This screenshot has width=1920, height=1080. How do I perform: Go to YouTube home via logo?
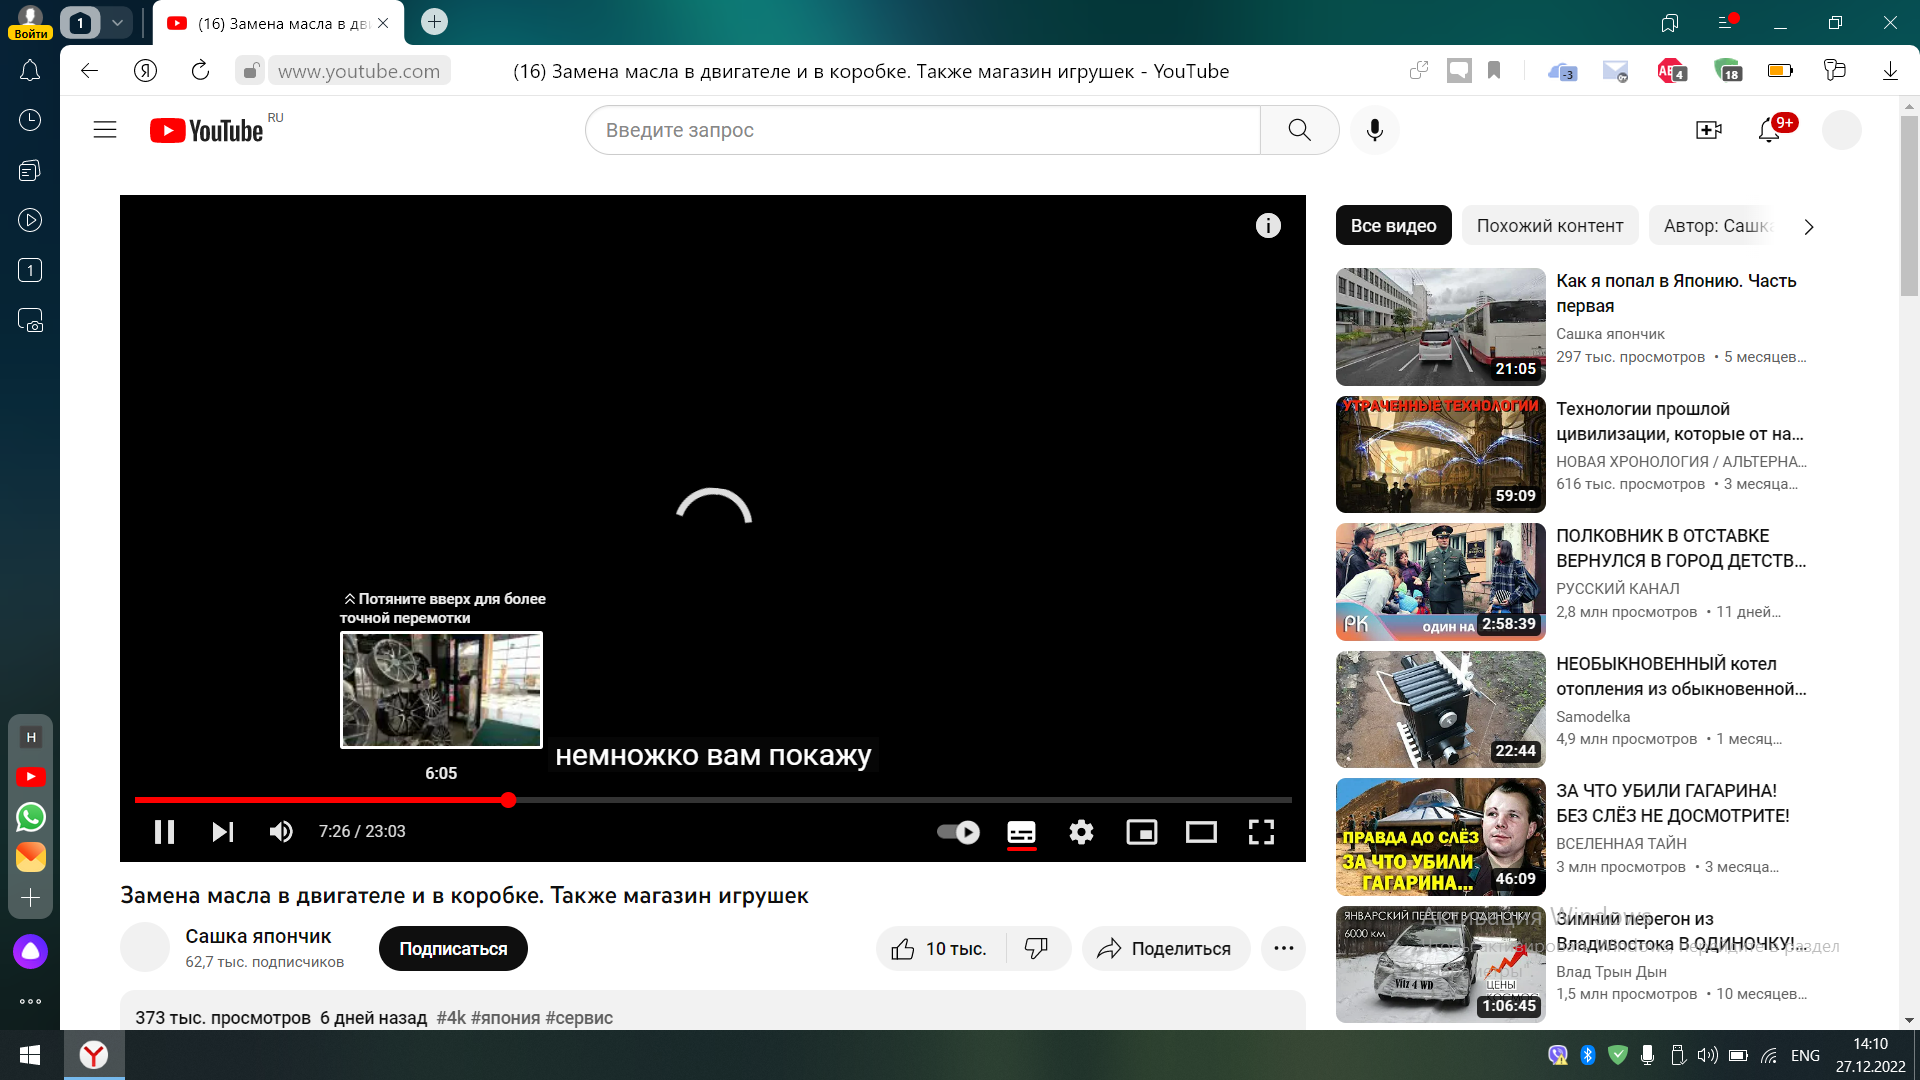(207, 131)
